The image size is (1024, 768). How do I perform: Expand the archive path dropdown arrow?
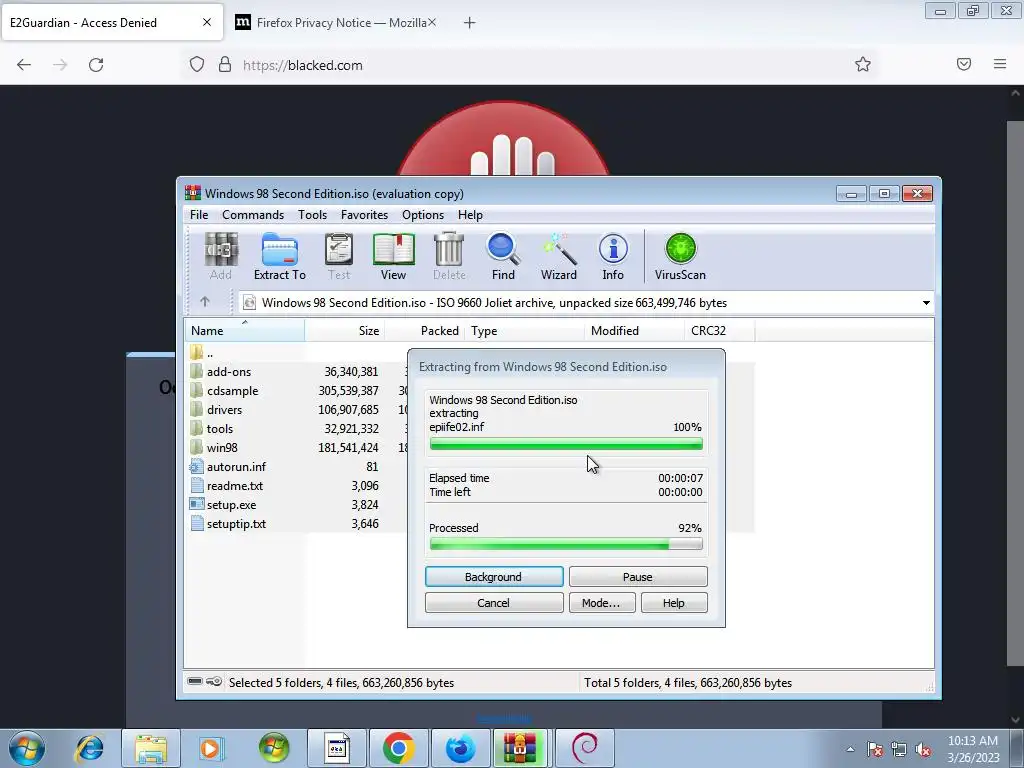[926, 302]
